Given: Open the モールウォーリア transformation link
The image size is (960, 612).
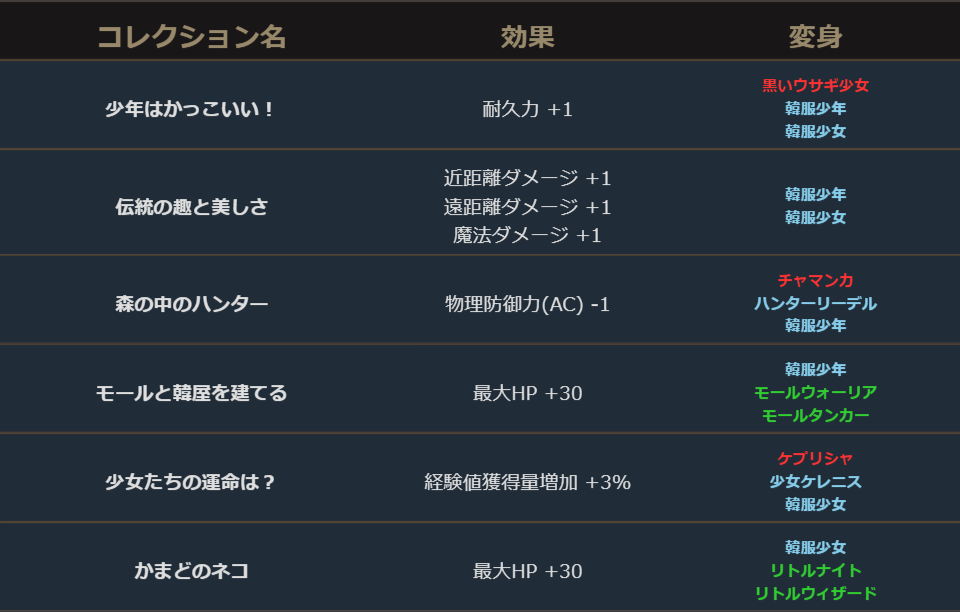Looking at the screenshot, I should click(x=815, y=392).
